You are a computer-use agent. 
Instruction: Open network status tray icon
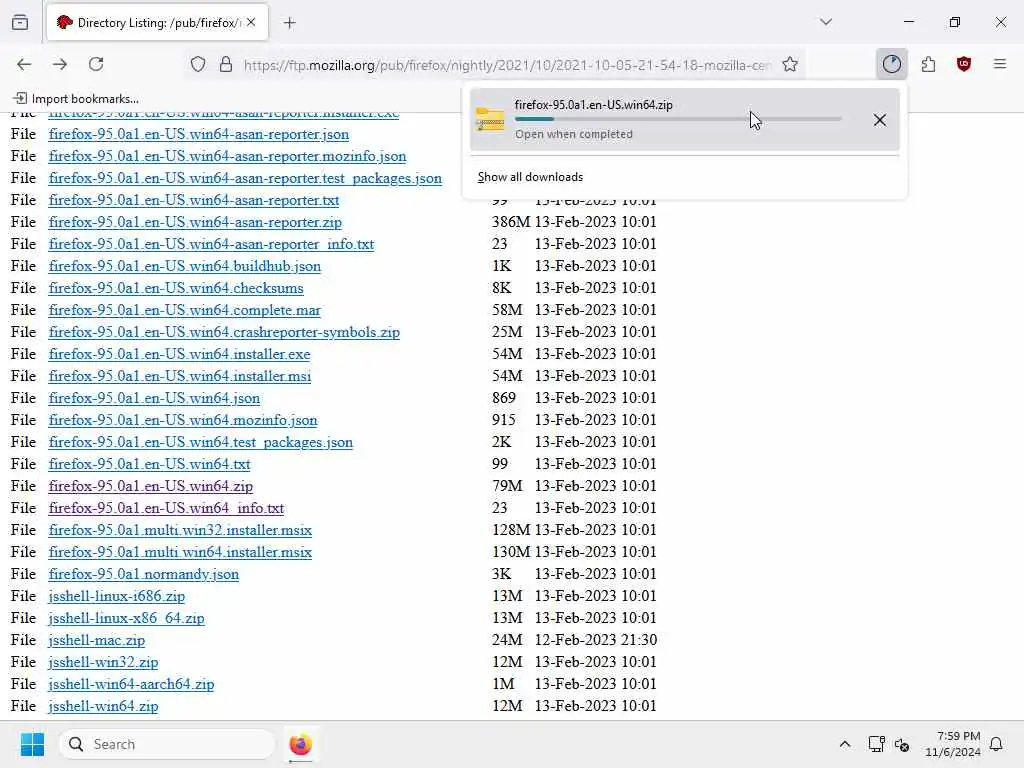point(876,744)
